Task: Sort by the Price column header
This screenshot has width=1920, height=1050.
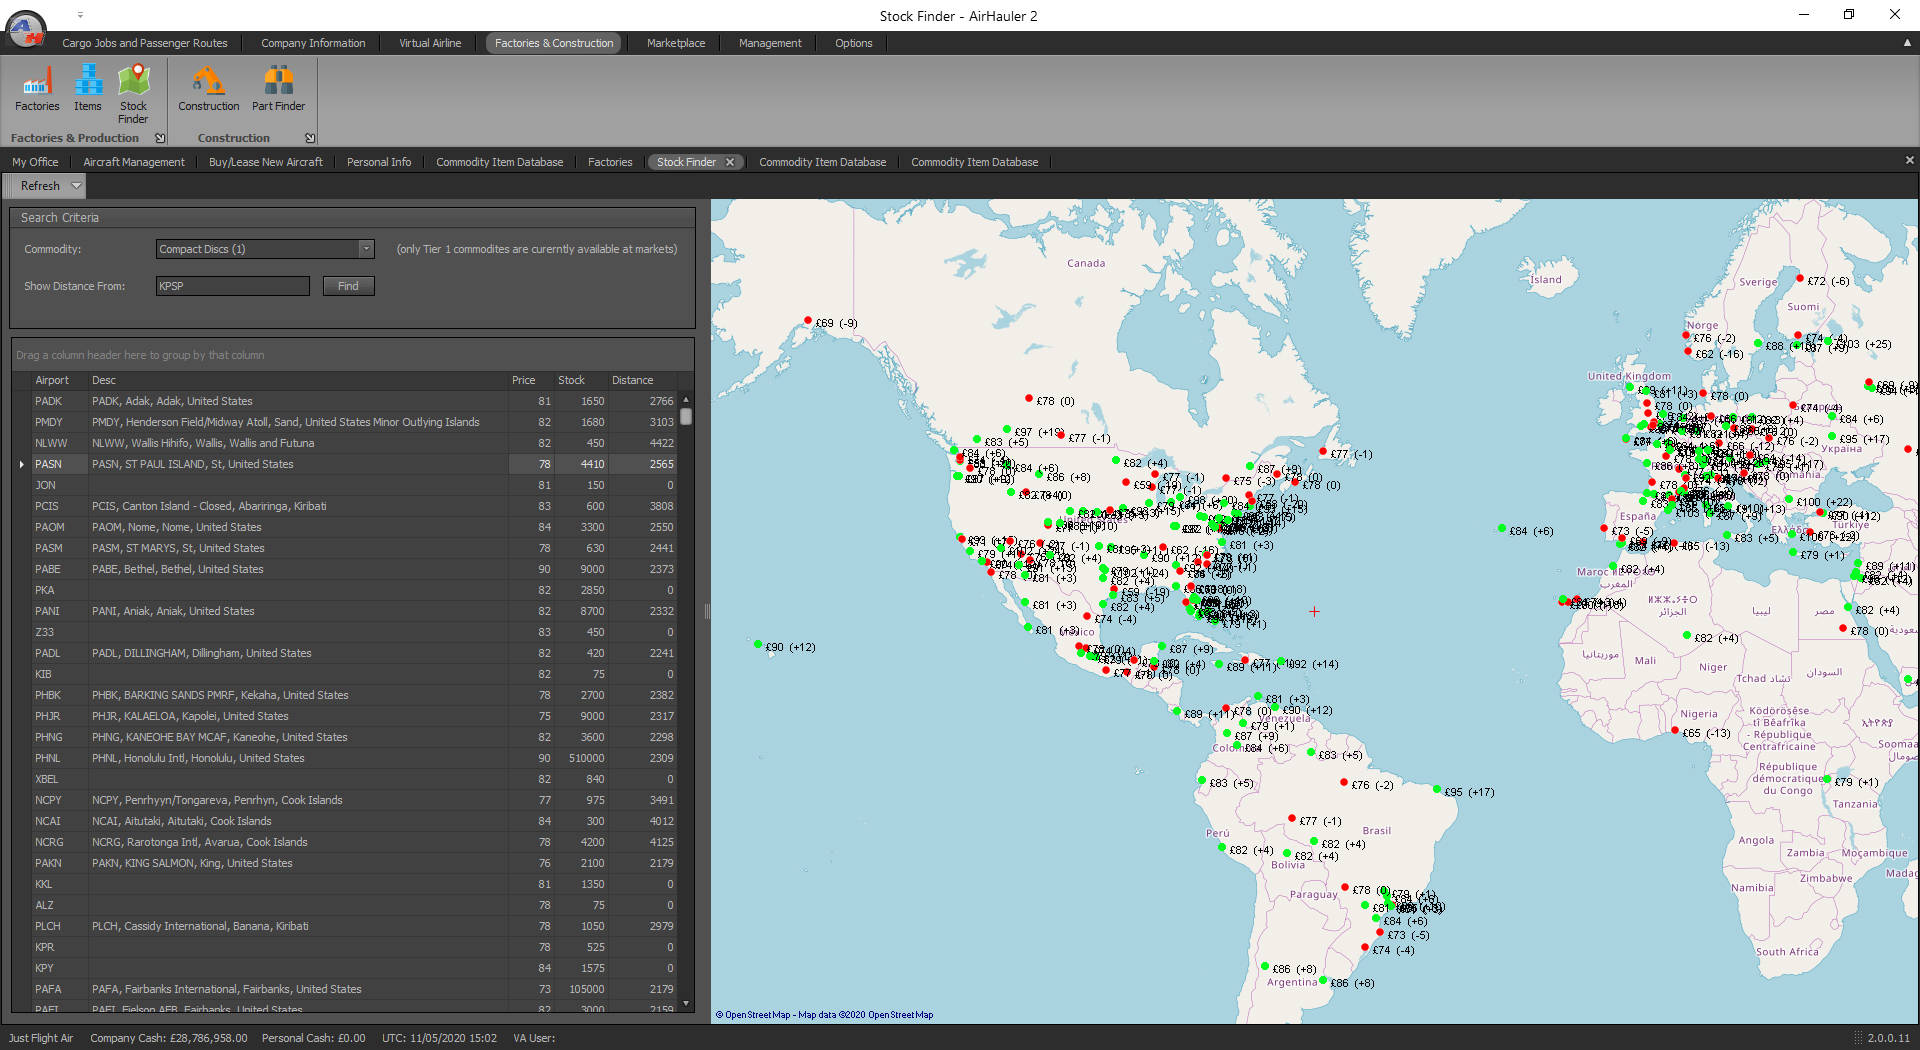Action: [523, 380]
